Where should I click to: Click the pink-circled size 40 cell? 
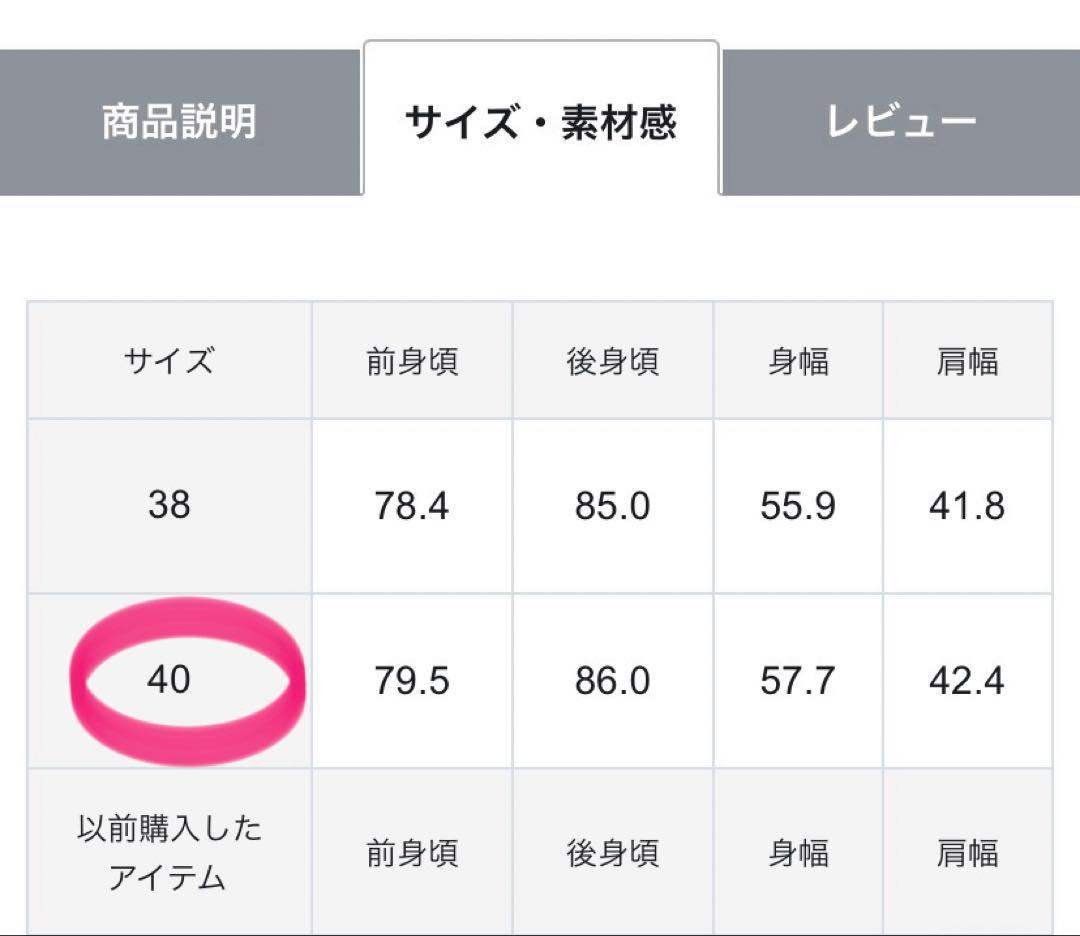click(169, 680)
